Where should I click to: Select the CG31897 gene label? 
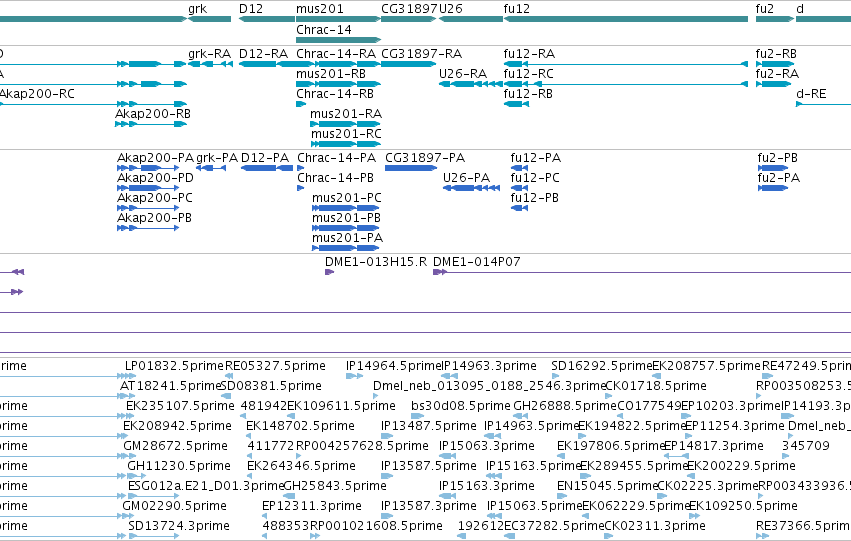409,9
